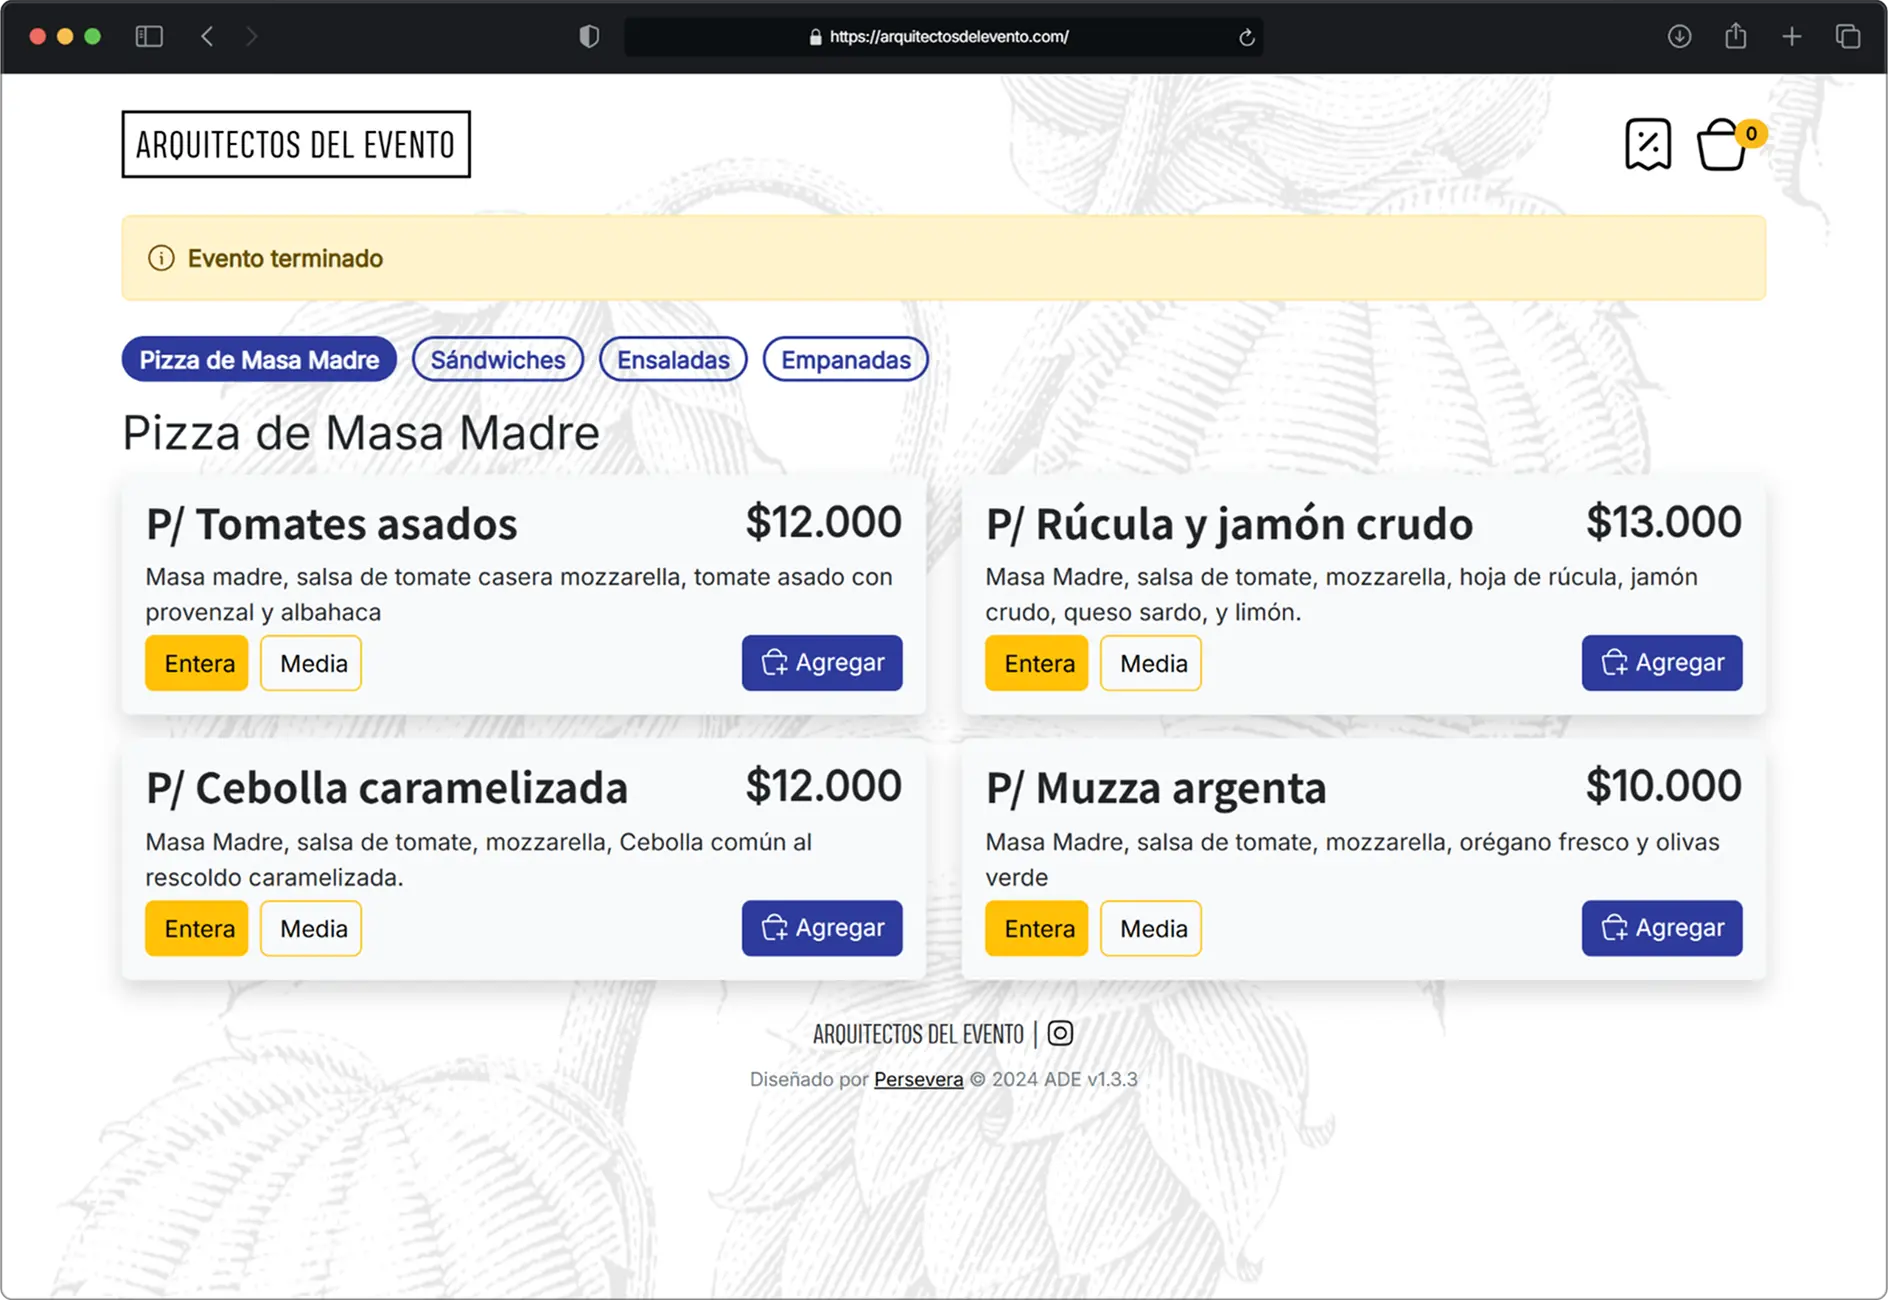Open the Ensaladas category tab
Viewport: 1888px width, 1300px height.
coord(673,360)
